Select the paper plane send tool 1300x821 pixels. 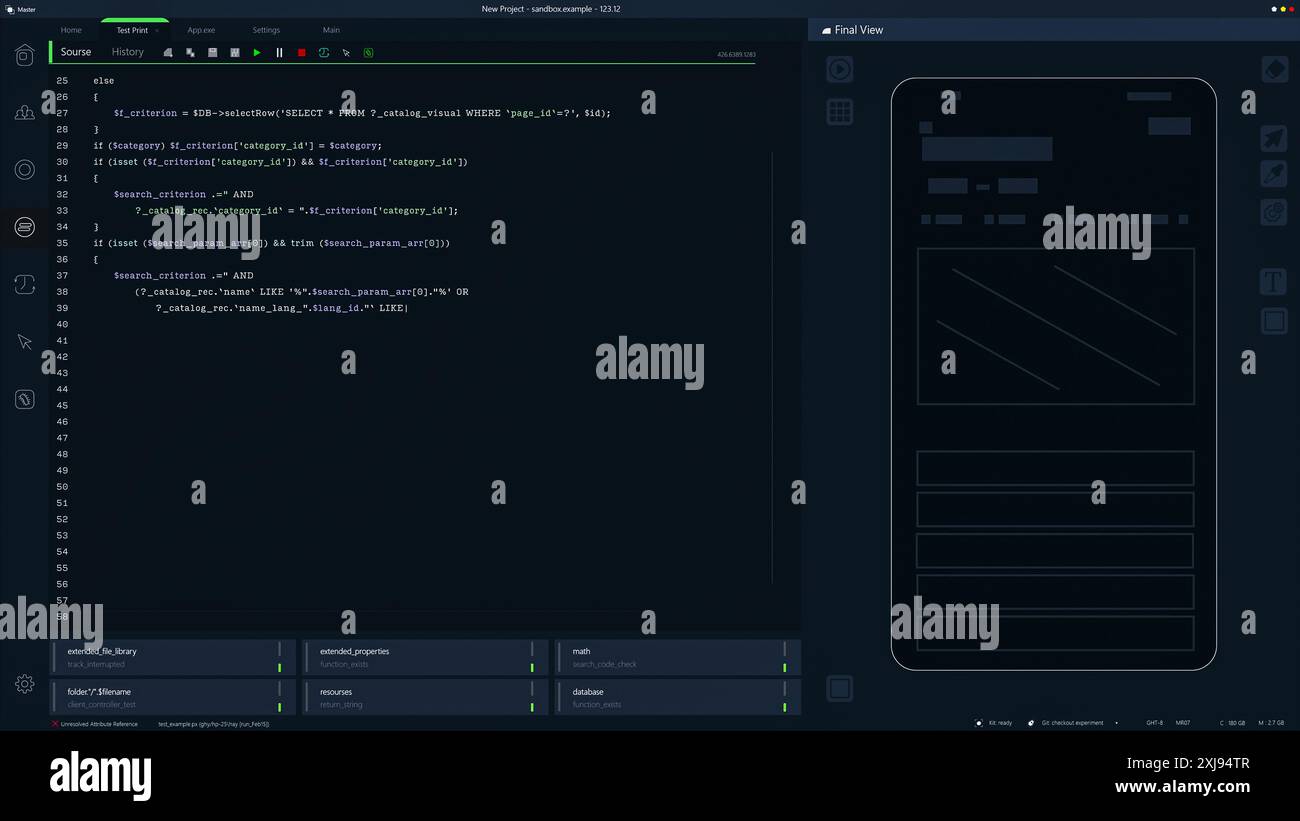click(x=1274, y=138)
